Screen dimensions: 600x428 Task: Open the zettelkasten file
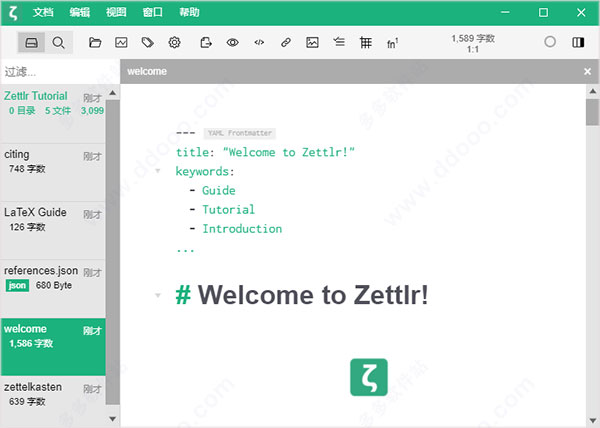(x=53, y=401)
